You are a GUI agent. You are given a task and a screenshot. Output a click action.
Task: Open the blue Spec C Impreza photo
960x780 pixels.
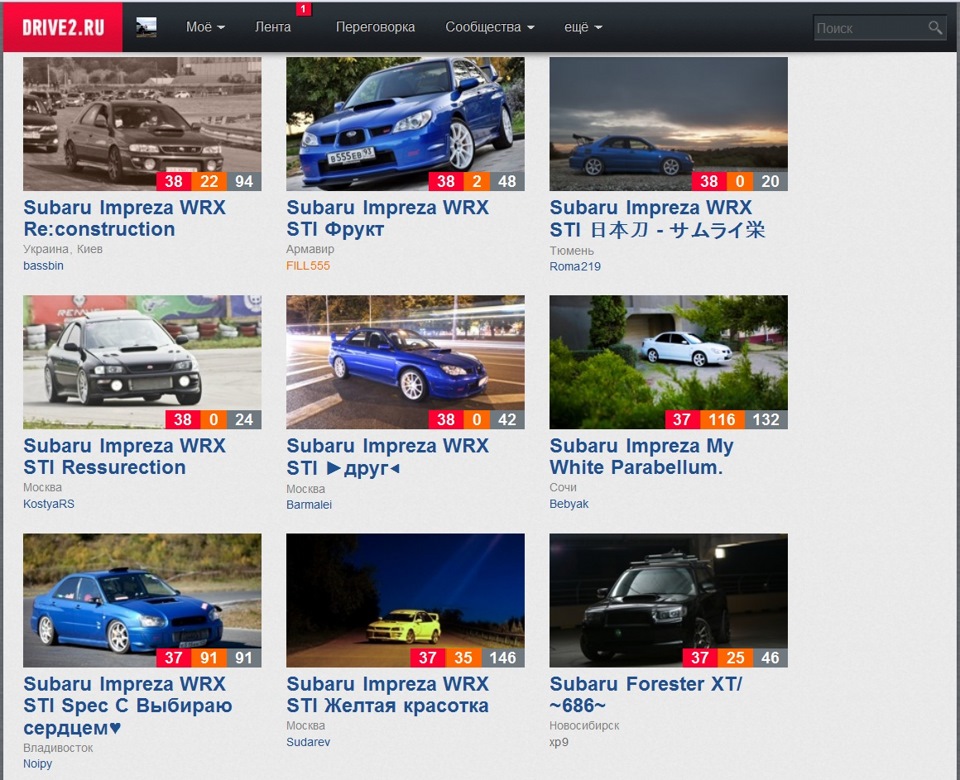click(142, 600)
